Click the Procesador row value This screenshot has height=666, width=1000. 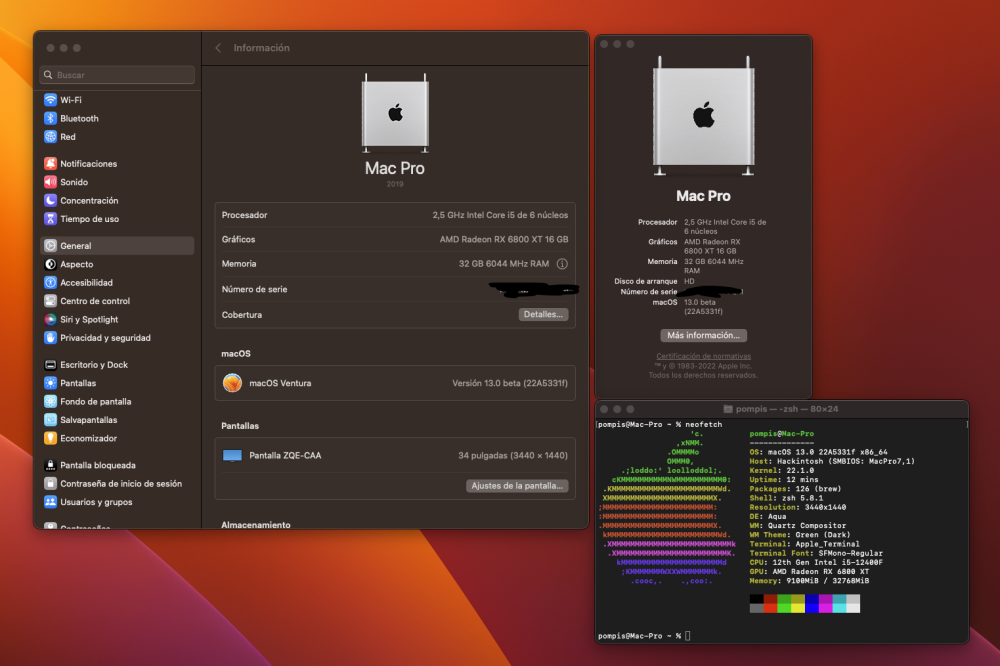(x=500, y=216)
